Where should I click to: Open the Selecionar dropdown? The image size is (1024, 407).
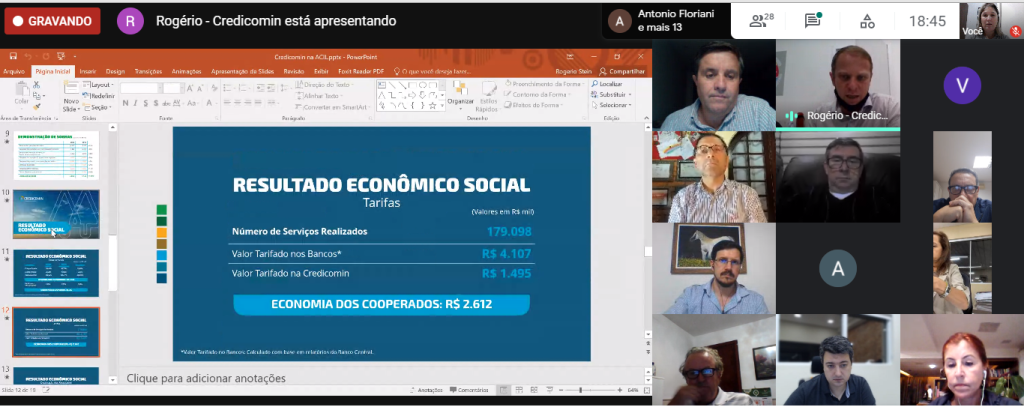click(612, 105)
